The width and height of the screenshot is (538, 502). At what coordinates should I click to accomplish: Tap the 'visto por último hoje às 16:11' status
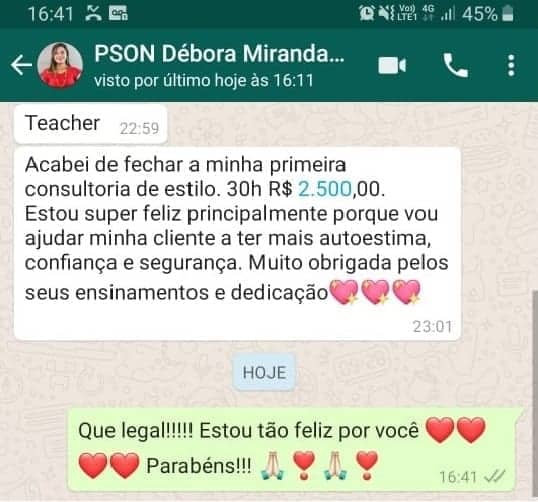[204, 81]
